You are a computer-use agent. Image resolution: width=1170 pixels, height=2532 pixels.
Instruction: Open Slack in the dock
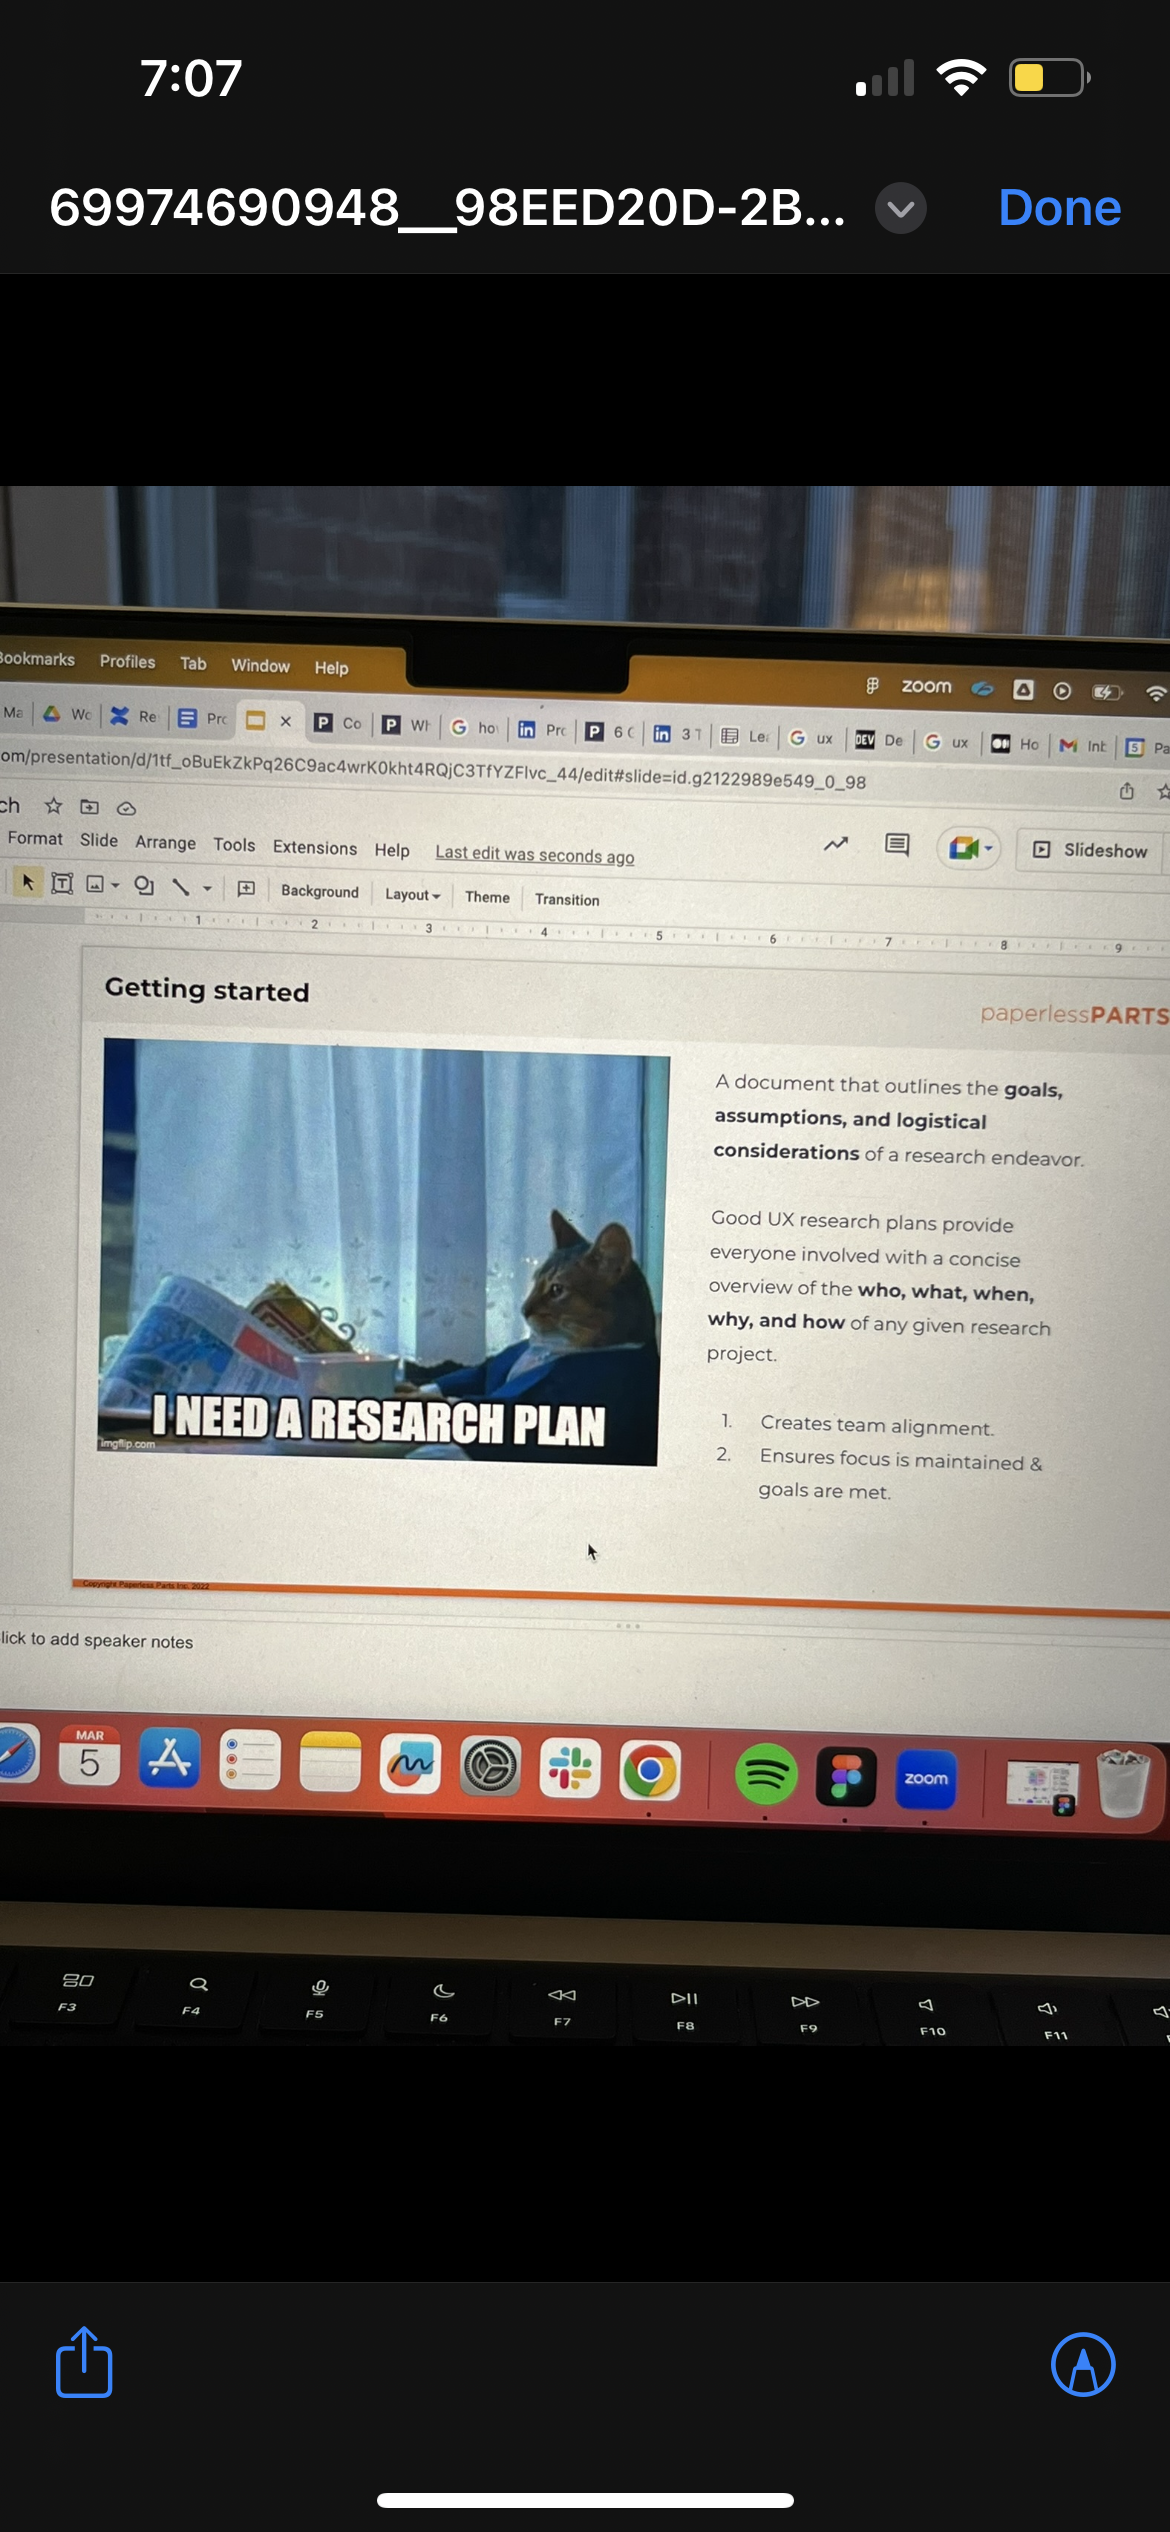click(x=570, y=1769)
